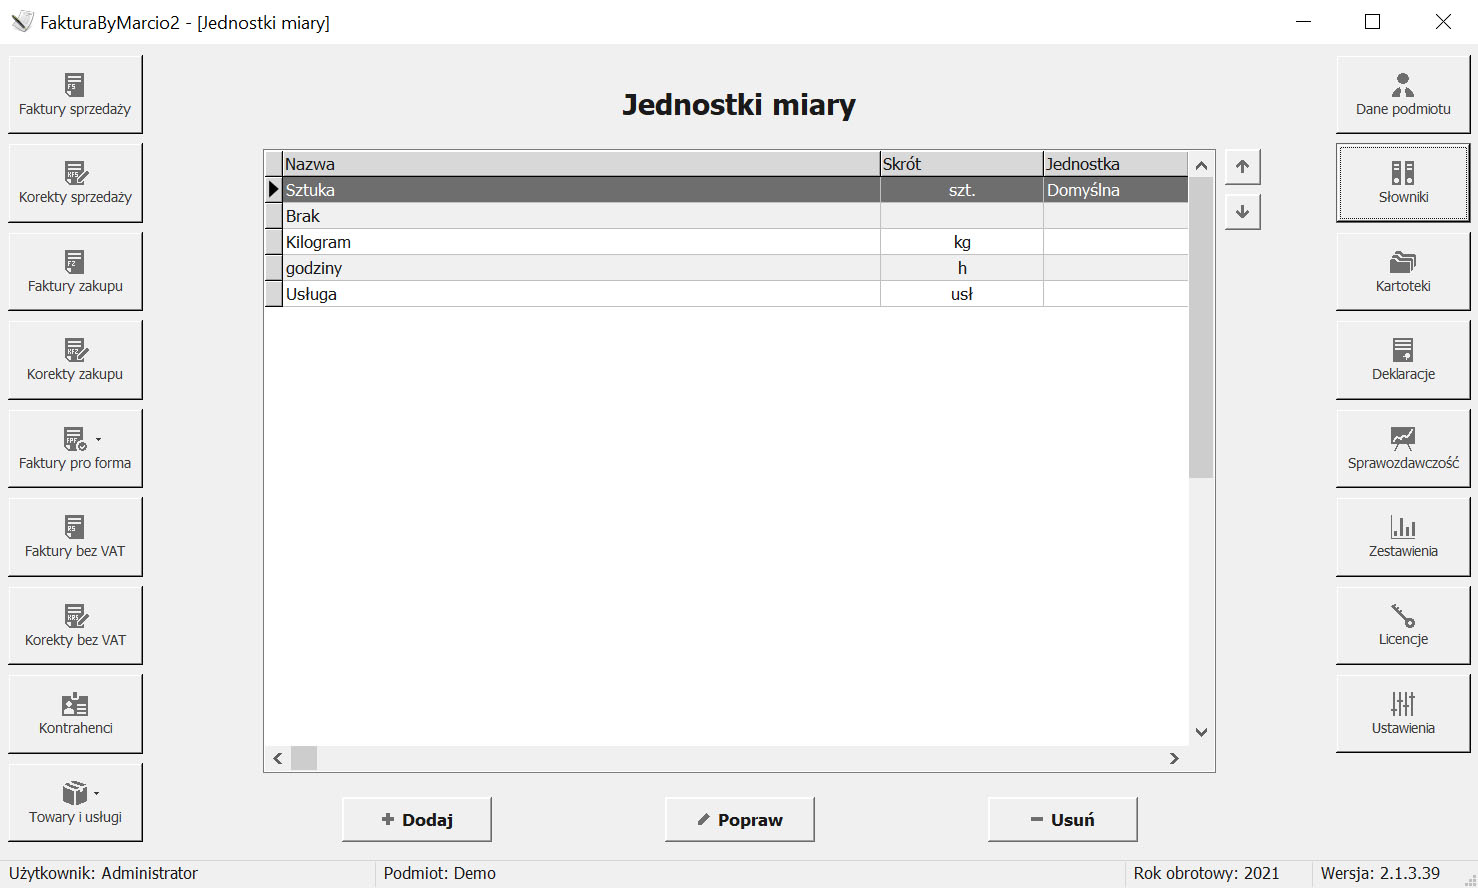Click Wersja: 2.1.3.39 status entry
1478x888 pixels.
(1380, 873)
